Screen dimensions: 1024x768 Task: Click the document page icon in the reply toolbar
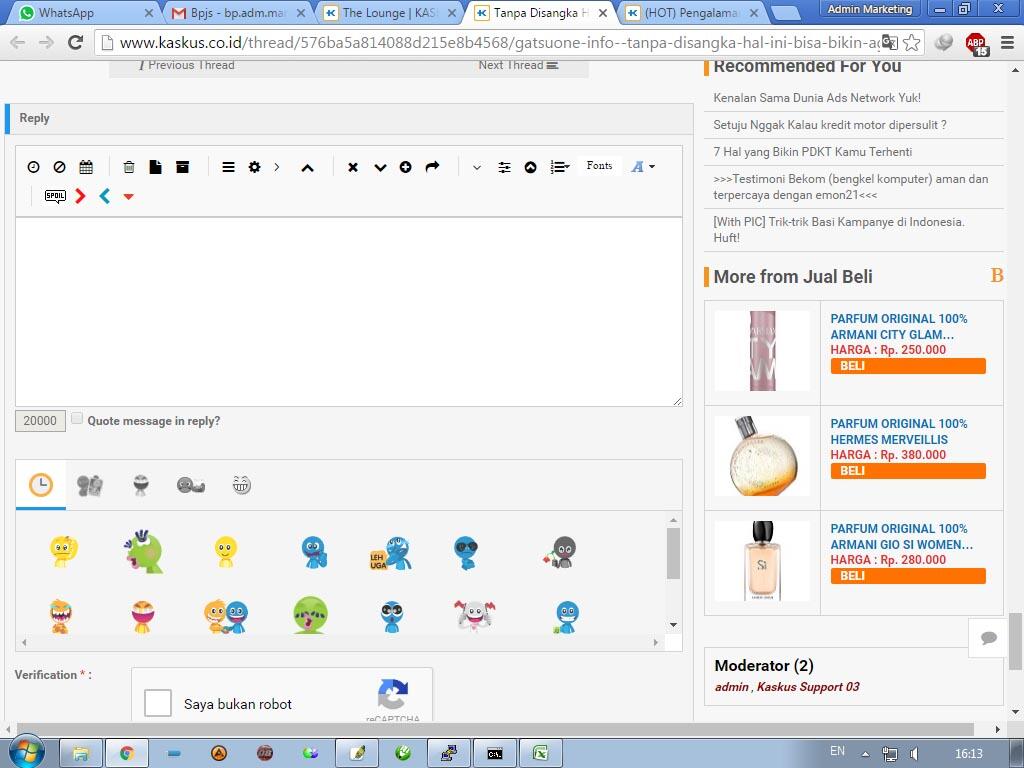[x=155, y=167]
